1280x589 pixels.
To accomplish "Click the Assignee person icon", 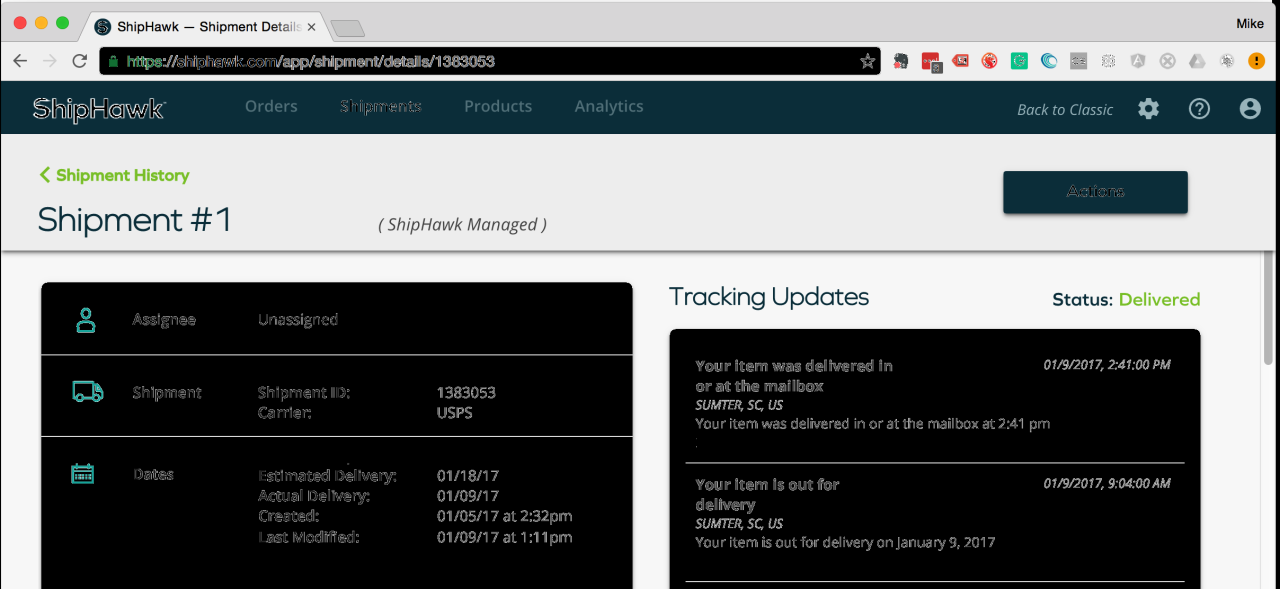I will click(x=87, y=319).
